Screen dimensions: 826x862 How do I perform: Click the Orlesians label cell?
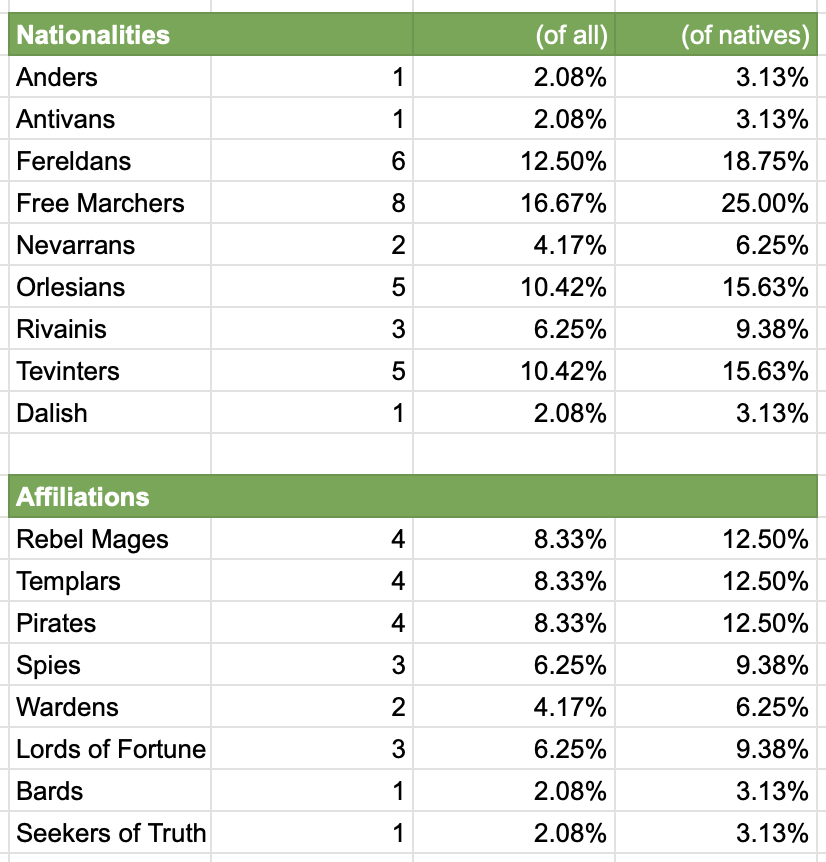[x=110, y=286]
